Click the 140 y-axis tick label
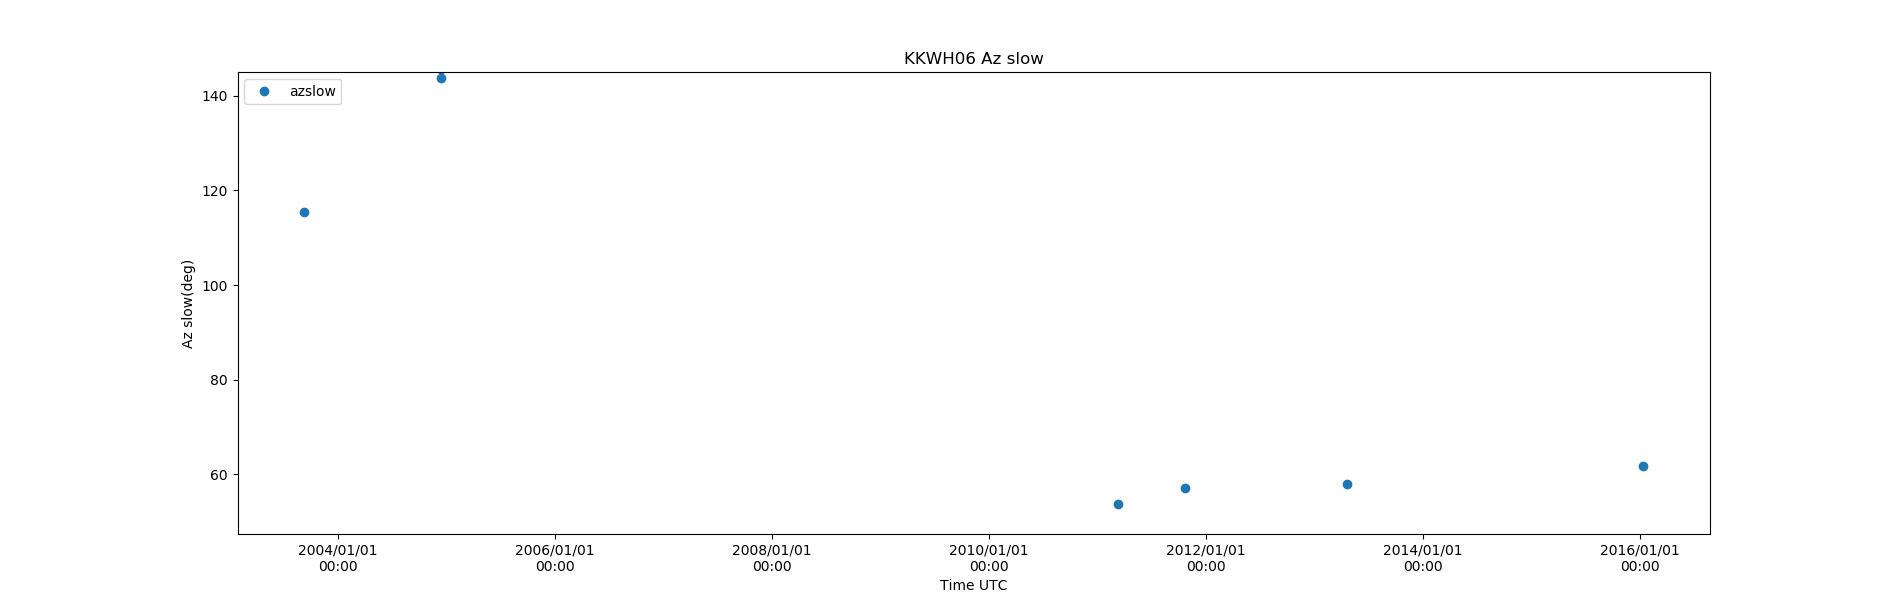This screenshot has height=600, width=1900. [215, 96]
